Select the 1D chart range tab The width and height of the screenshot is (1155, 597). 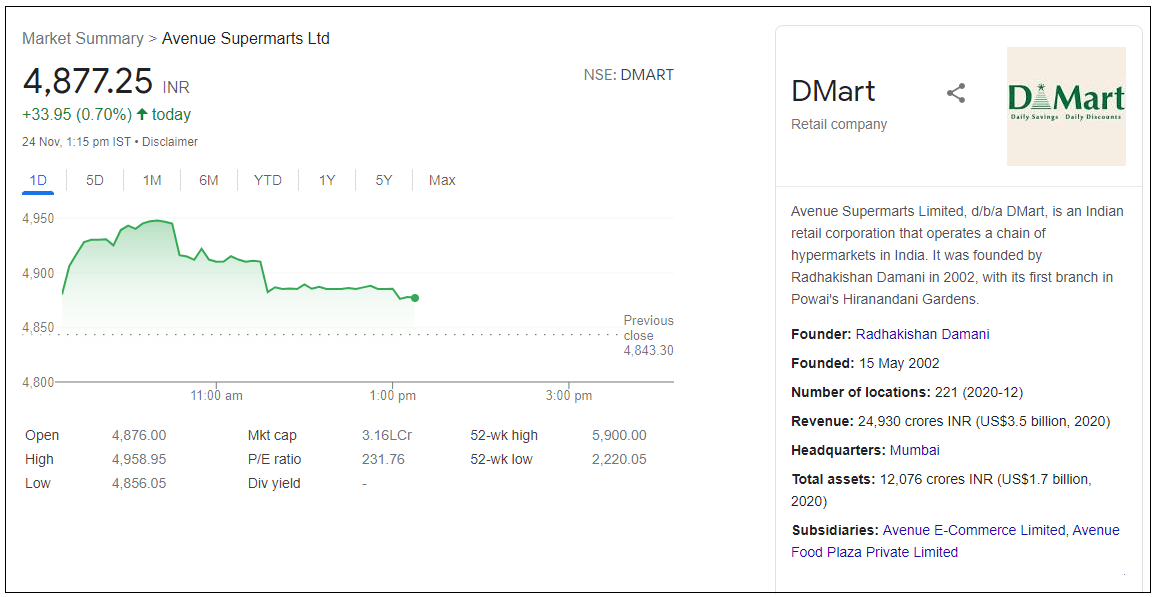click(38, 180)
